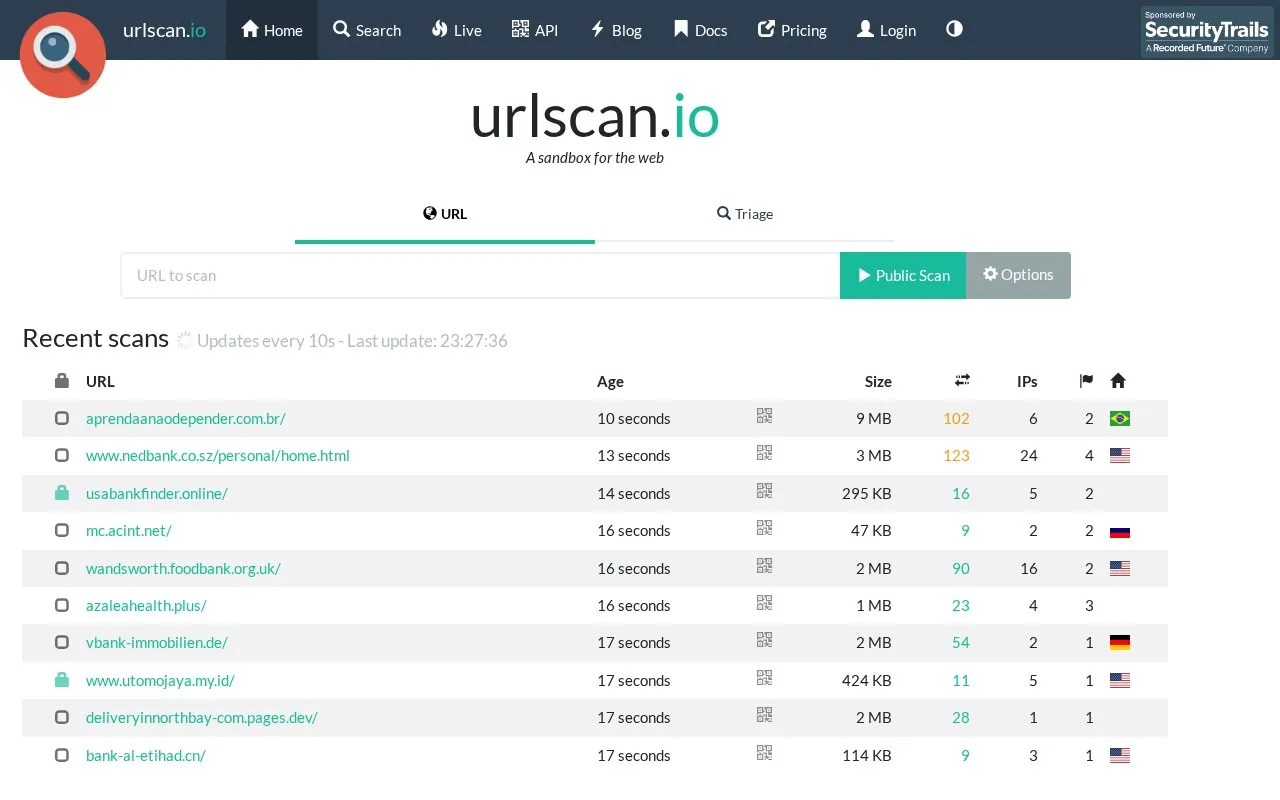Click the home column header icon
This screenshot has height=800, width=1280.
(1118, 381)
